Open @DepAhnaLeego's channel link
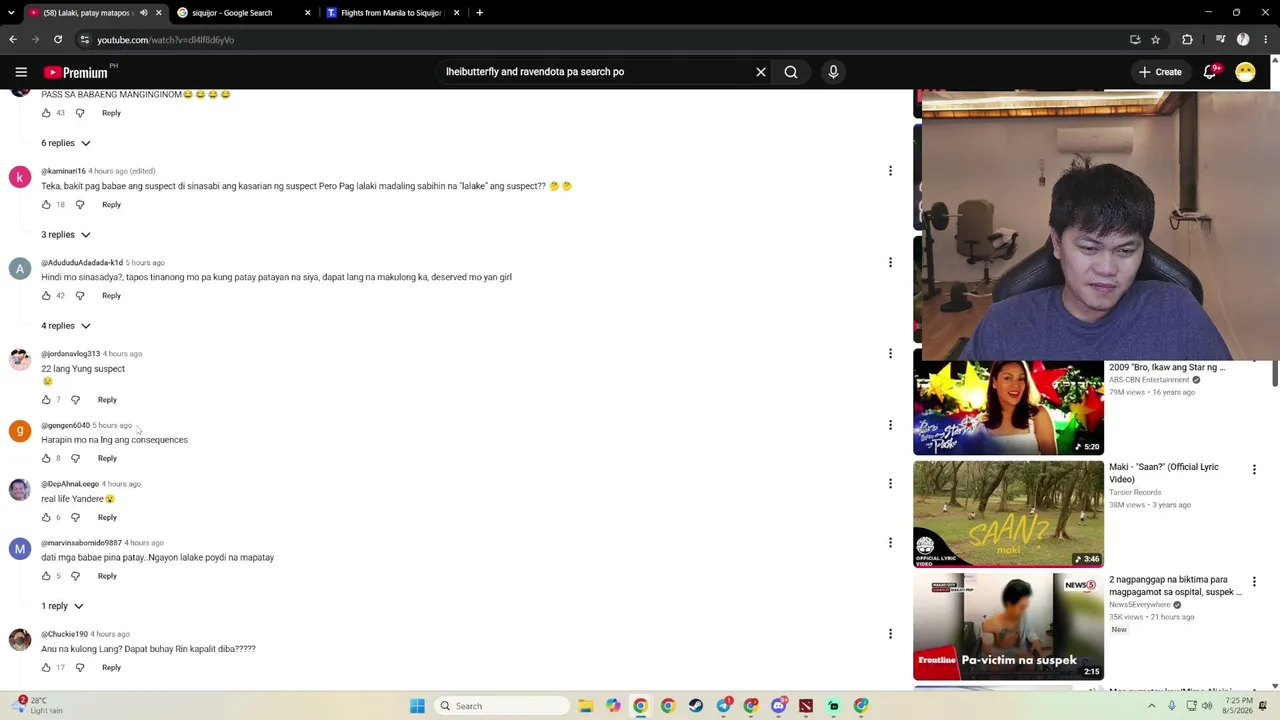The height and width of the screenshot is (720, 1280). click(x=70, y=484)
